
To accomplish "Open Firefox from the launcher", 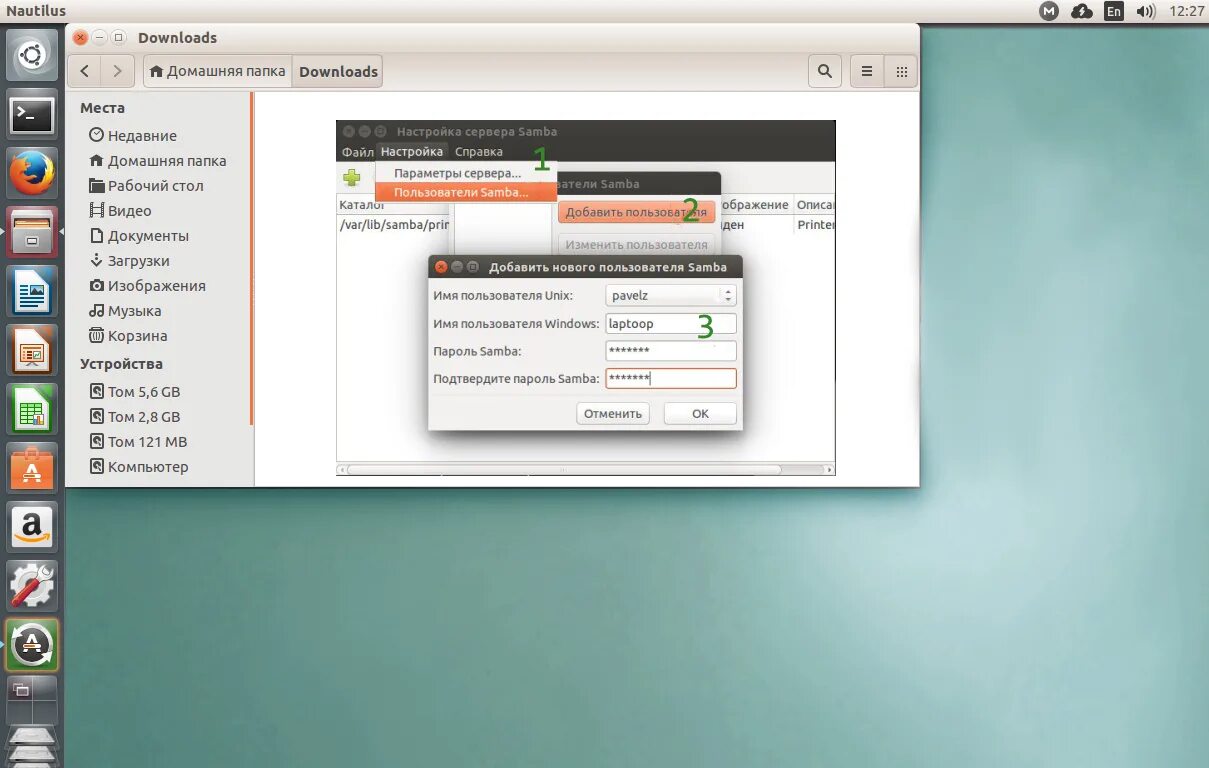I will [33, 174].
